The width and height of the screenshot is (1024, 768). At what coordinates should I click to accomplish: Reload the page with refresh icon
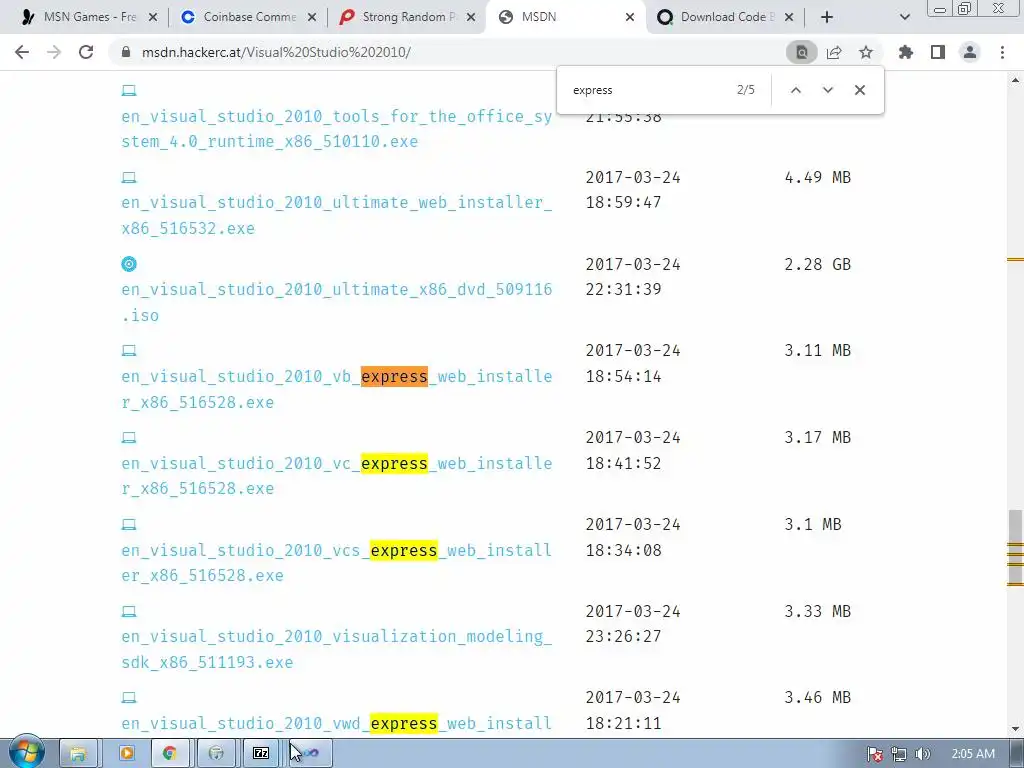86,52
